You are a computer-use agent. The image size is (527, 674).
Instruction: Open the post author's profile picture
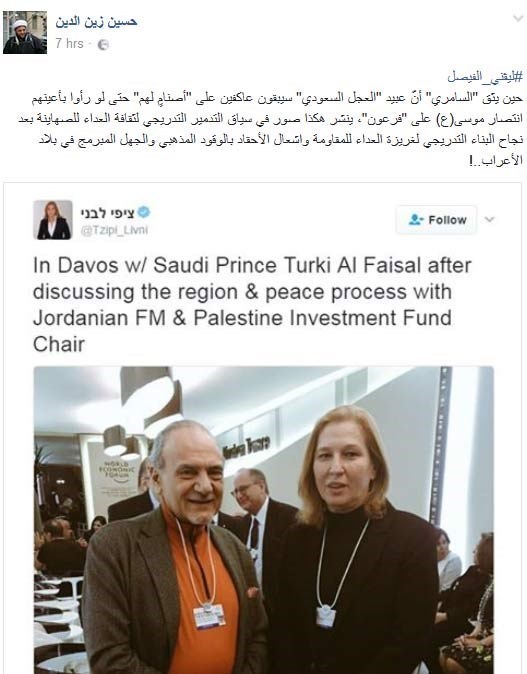[x=25, y=33]
